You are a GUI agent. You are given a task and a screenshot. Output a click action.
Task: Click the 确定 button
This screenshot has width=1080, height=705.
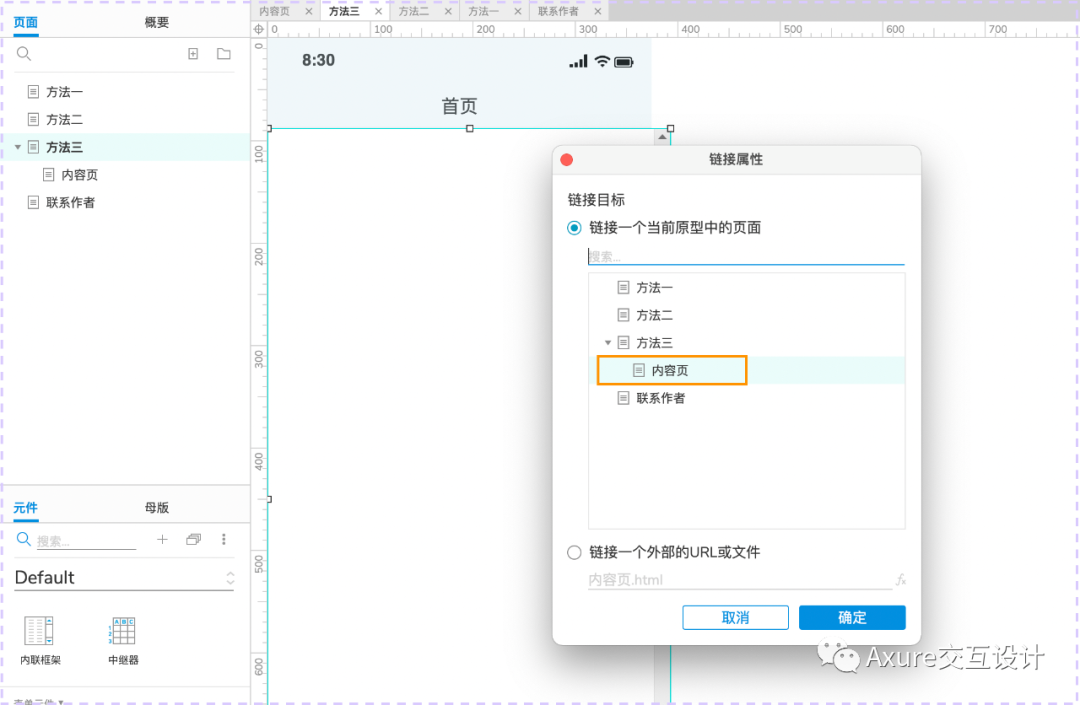click(852, 617)
